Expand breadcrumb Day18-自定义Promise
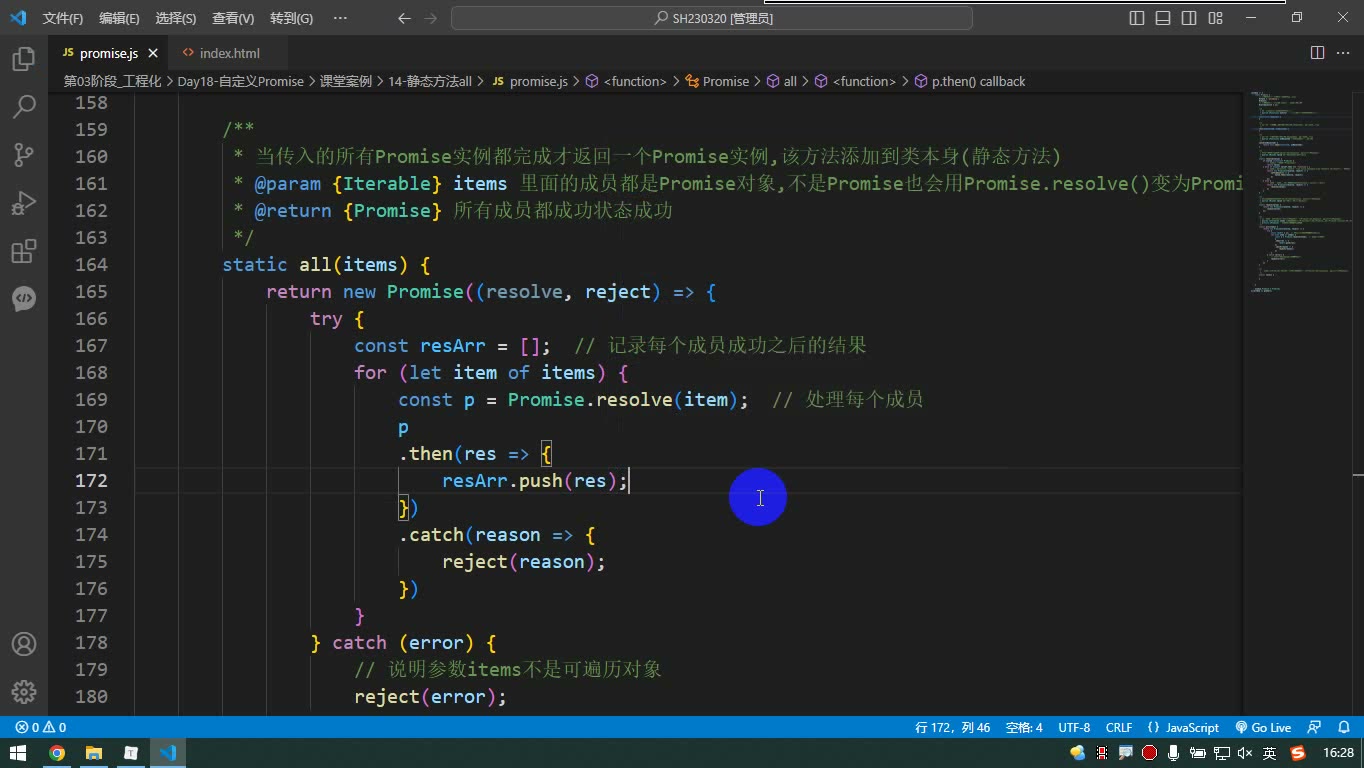Viewport: 1364px width, 768px height. (x=241, y=81)
